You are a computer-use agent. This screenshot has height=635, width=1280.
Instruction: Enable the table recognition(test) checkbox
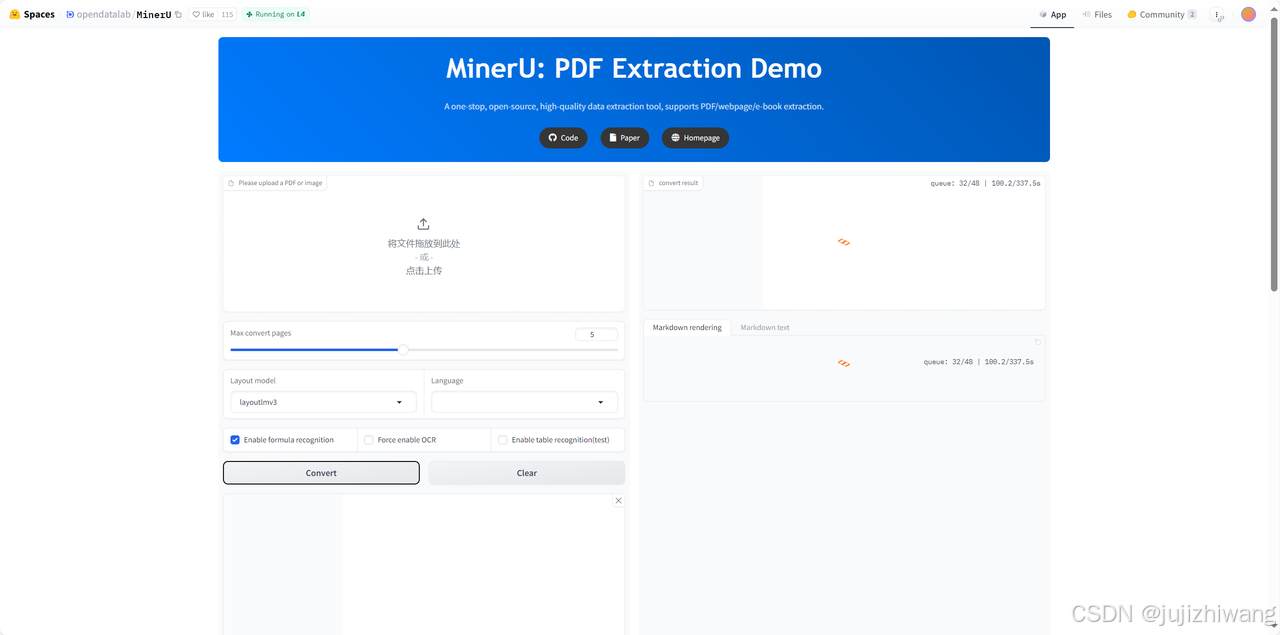[503, 440]
